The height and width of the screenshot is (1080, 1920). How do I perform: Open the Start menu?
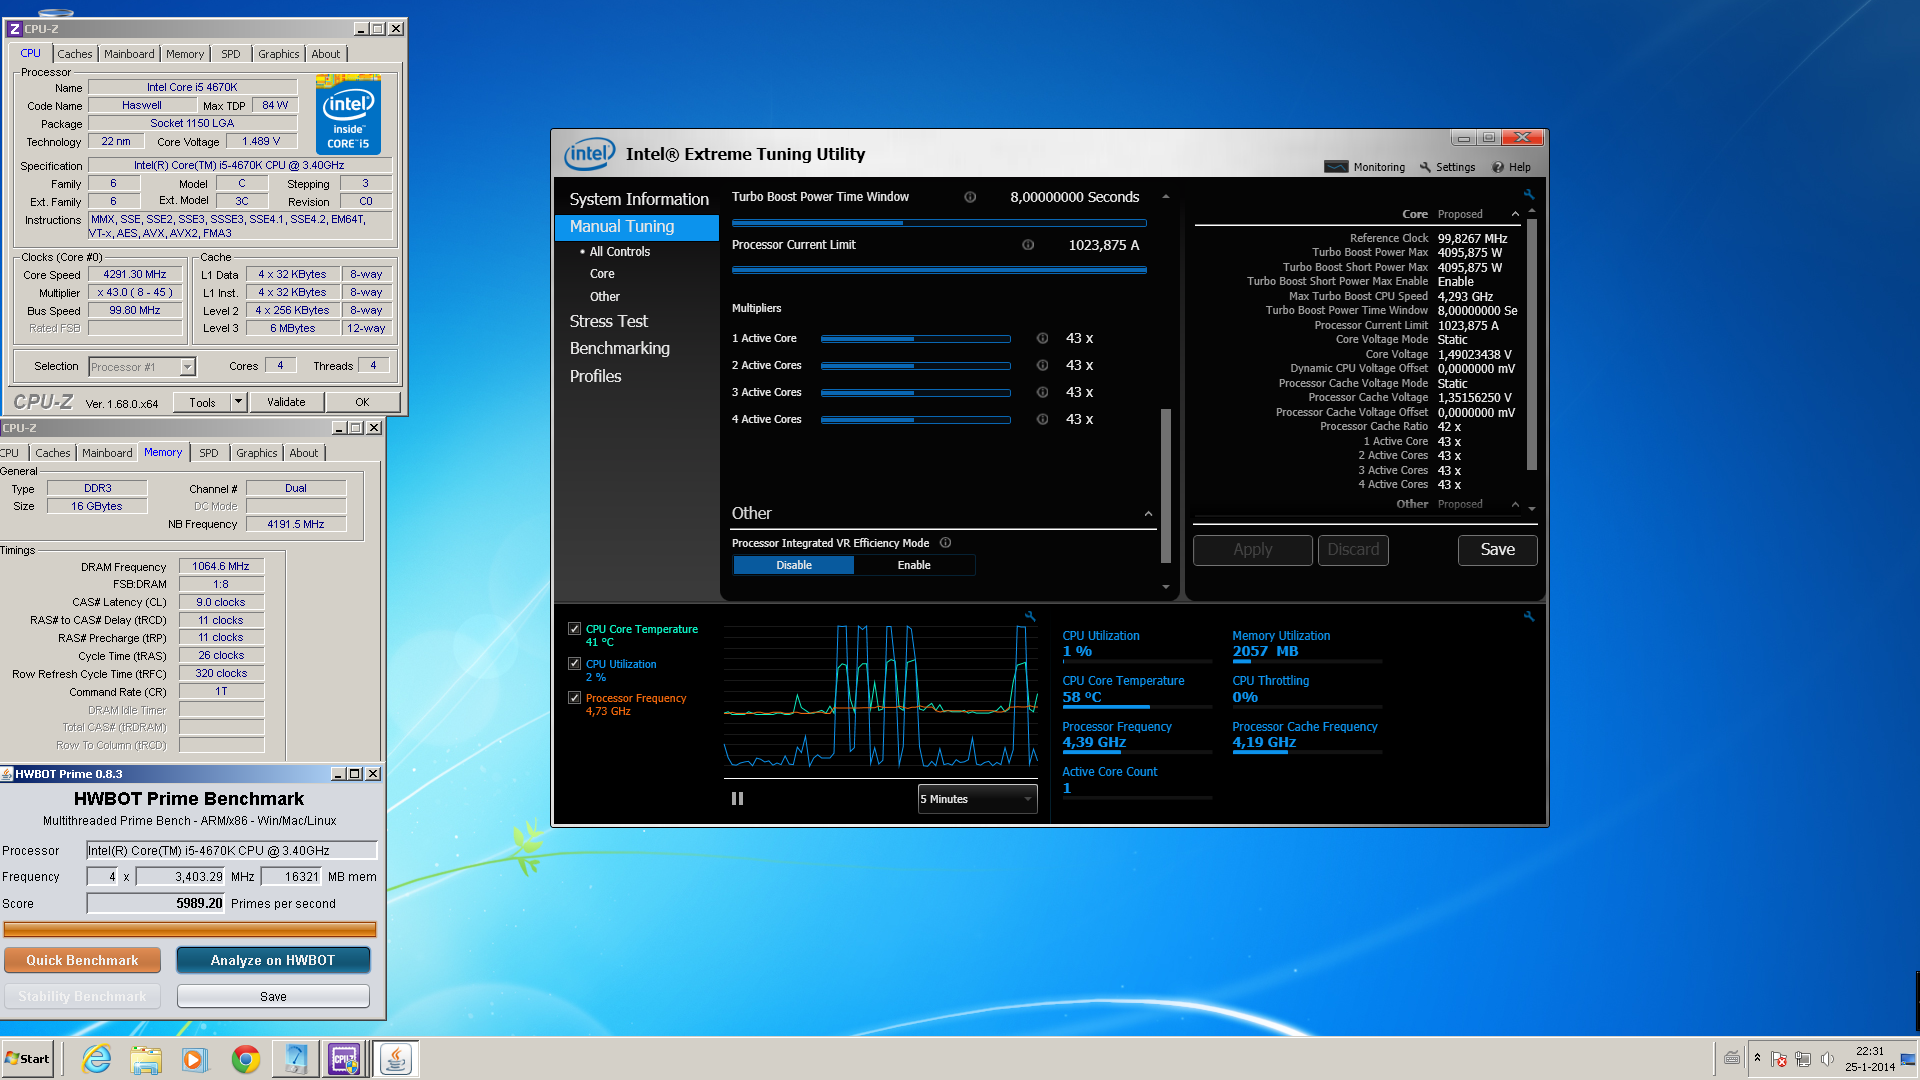coord(27,1059)
